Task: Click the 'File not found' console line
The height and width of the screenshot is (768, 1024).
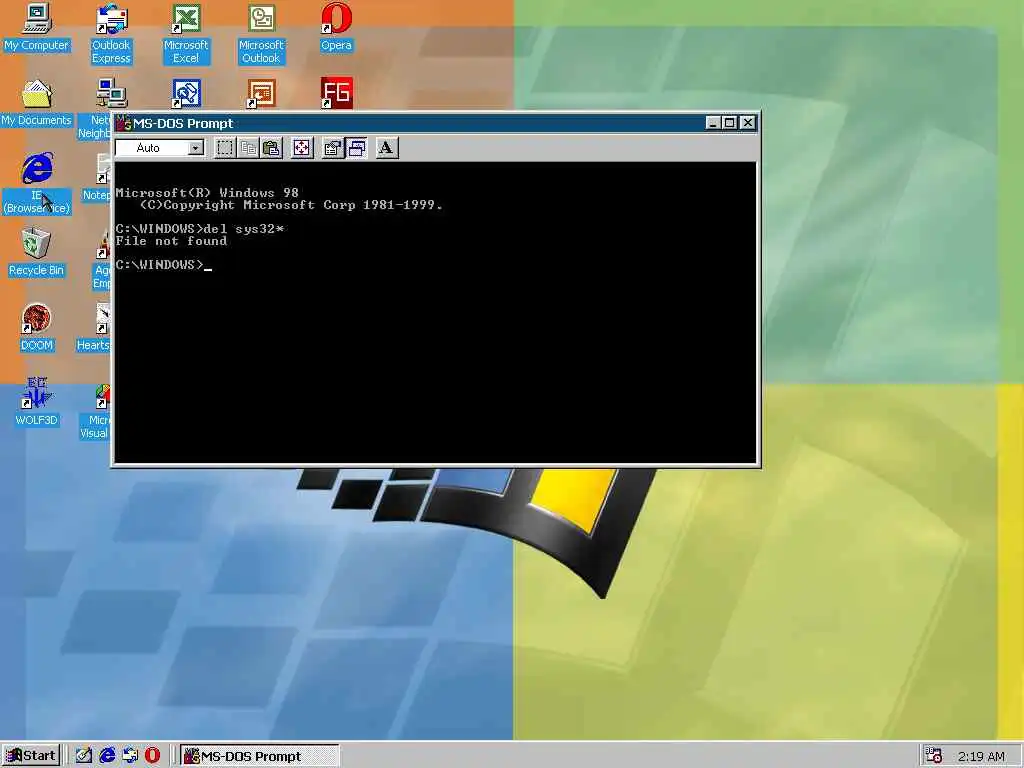Action: coord(171,241)
